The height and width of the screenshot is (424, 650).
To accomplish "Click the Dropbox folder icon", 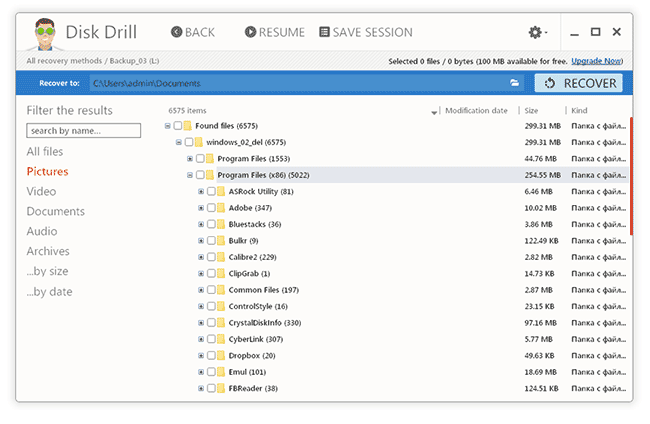I will coord(221,356).
